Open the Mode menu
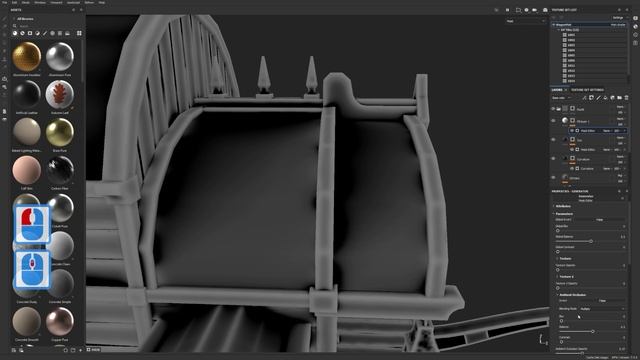Screen dimensions: 640x360 25,2
